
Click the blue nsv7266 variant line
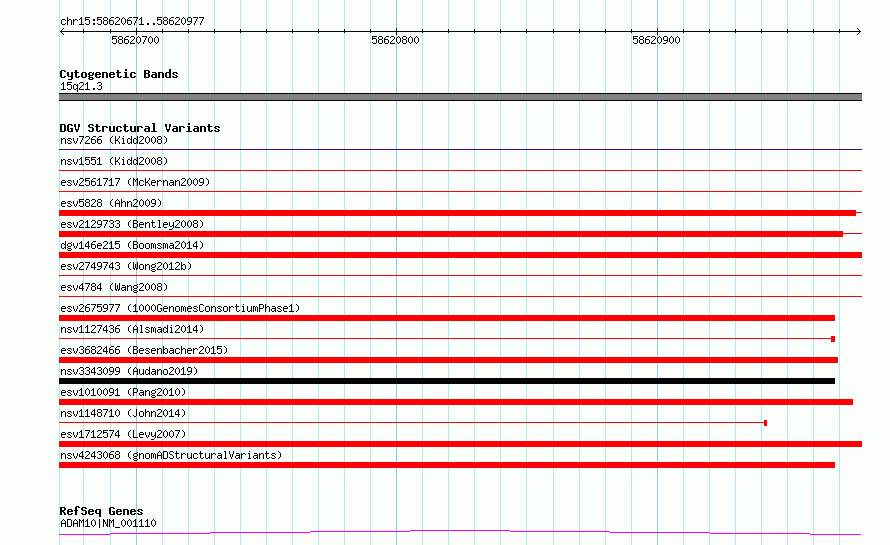tap(460, 150)
